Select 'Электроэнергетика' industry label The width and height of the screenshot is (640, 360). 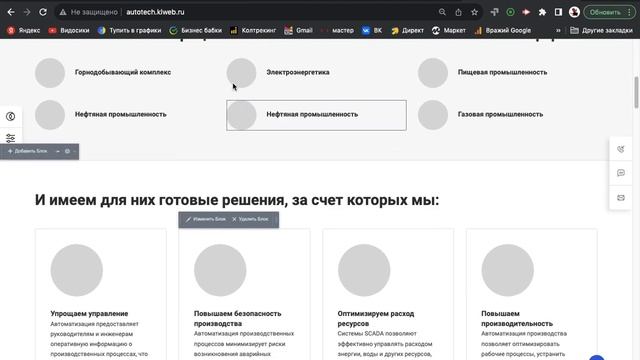coord(298,72)
